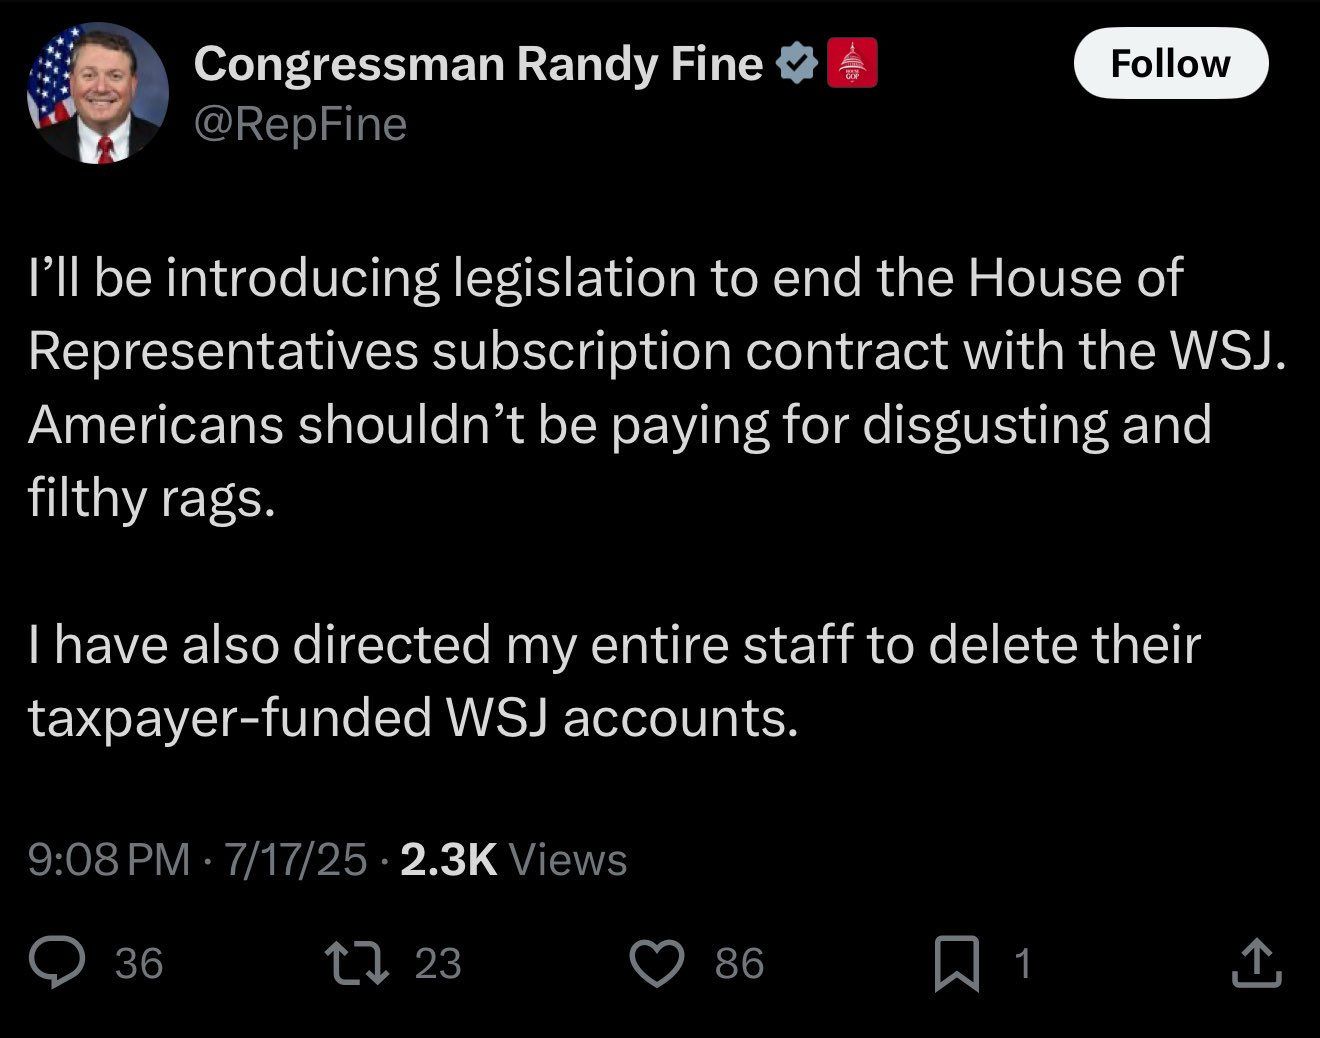View the 2.3K Views analytics
The height and width of the screenshot is (1038, 1320).
[x=513, y=859]
